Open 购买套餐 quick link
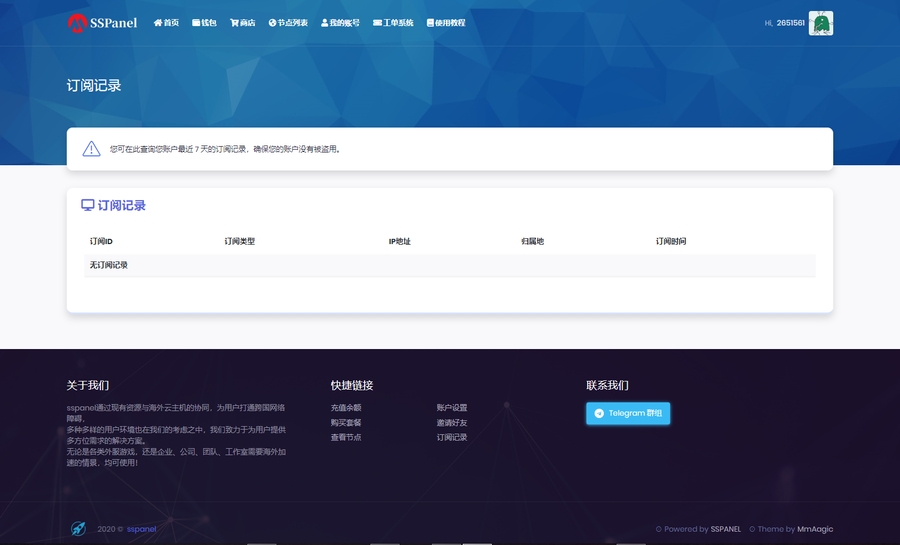 [346, 423]
